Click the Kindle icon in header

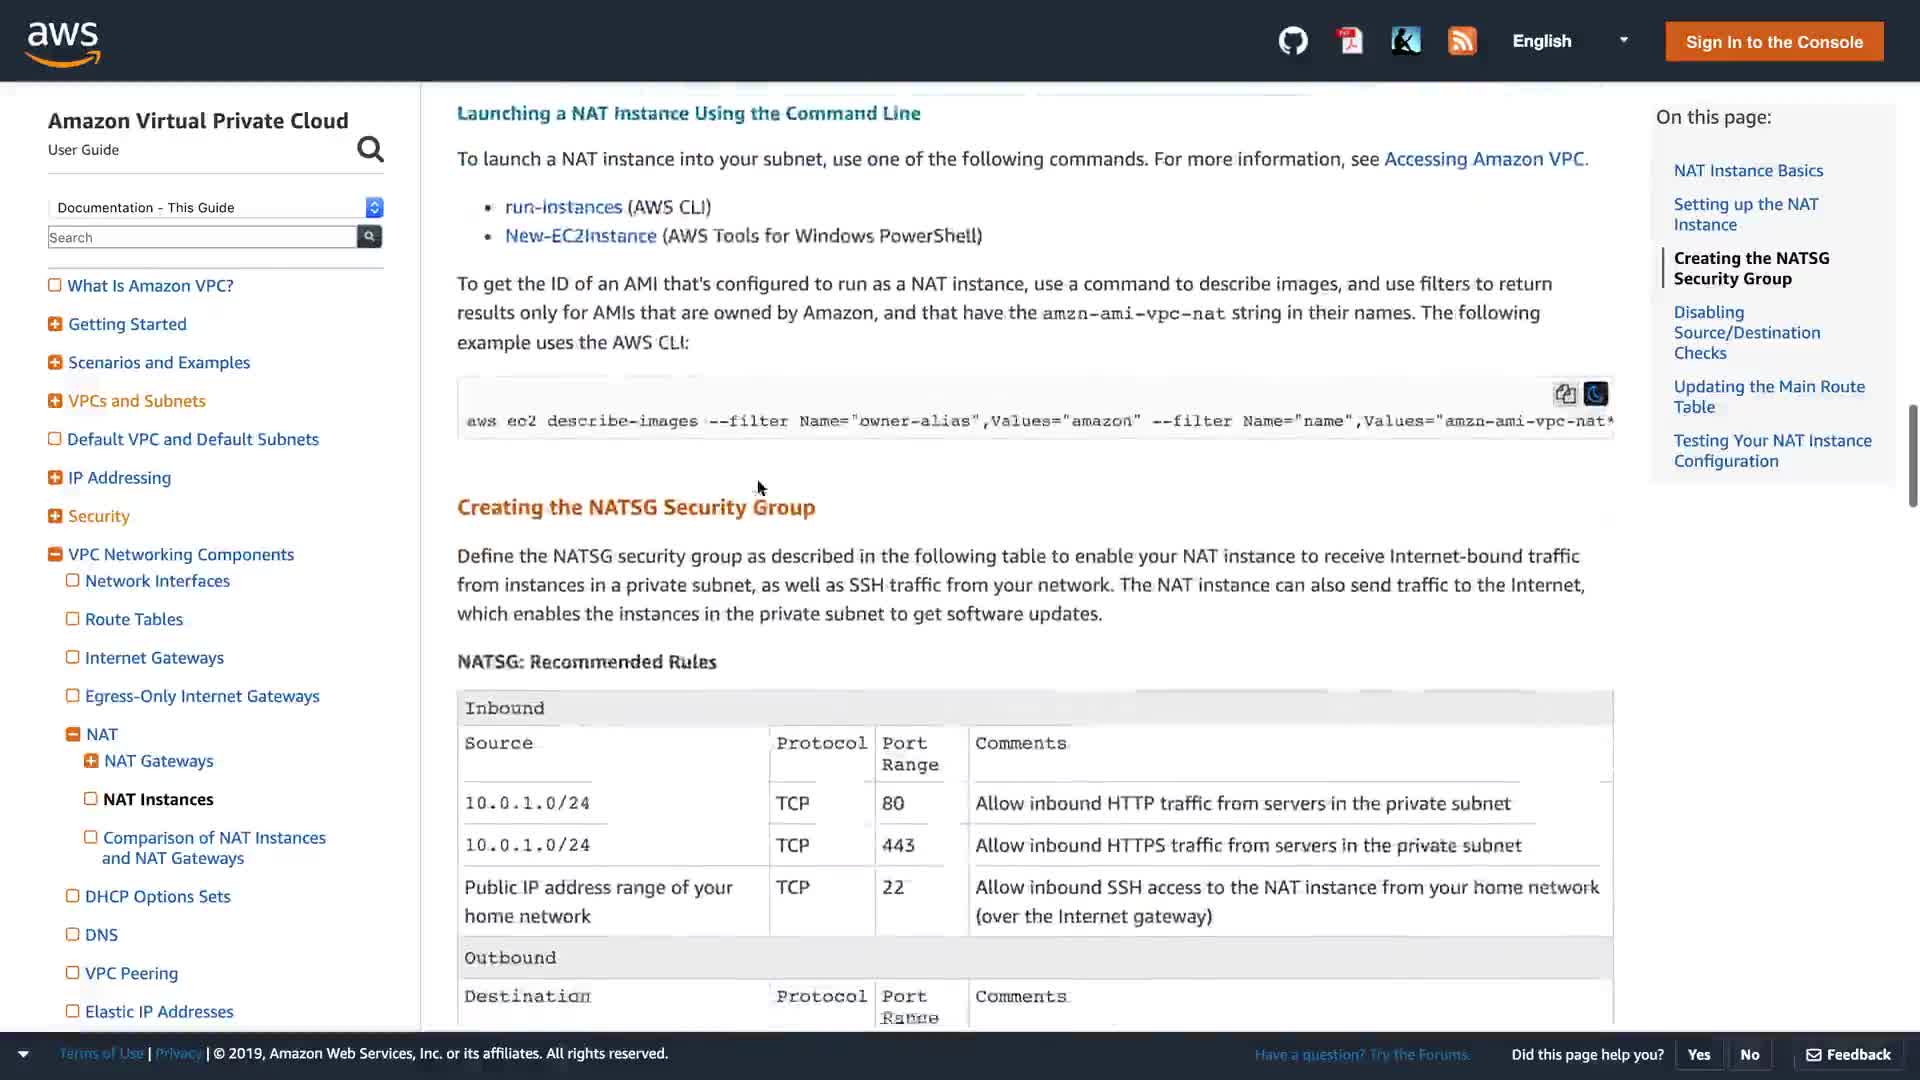tap(1406, 41)
